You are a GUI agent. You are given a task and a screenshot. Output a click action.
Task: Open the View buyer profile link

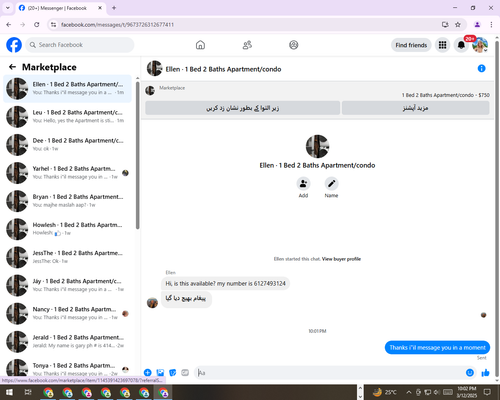(x=341, y=259)
